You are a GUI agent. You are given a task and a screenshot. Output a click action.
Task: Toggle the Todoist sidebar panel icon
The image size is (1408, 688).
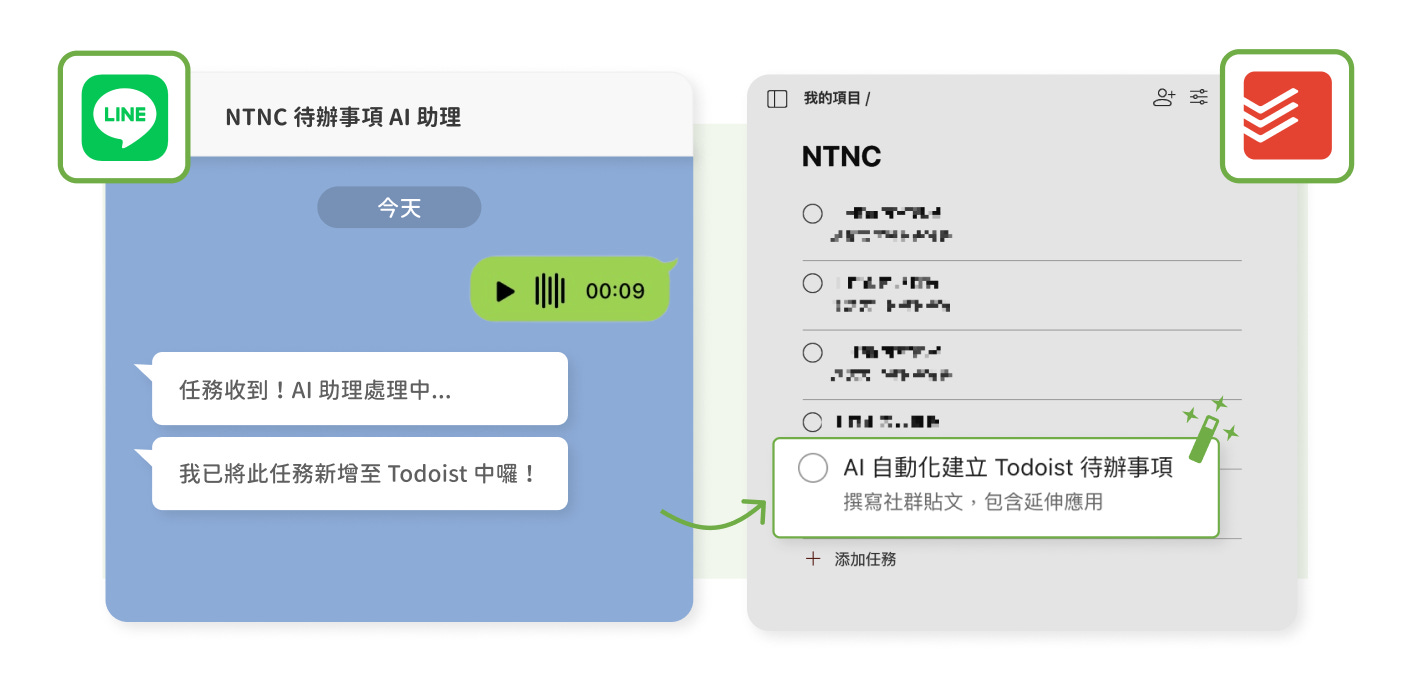[x=777, y=98]
